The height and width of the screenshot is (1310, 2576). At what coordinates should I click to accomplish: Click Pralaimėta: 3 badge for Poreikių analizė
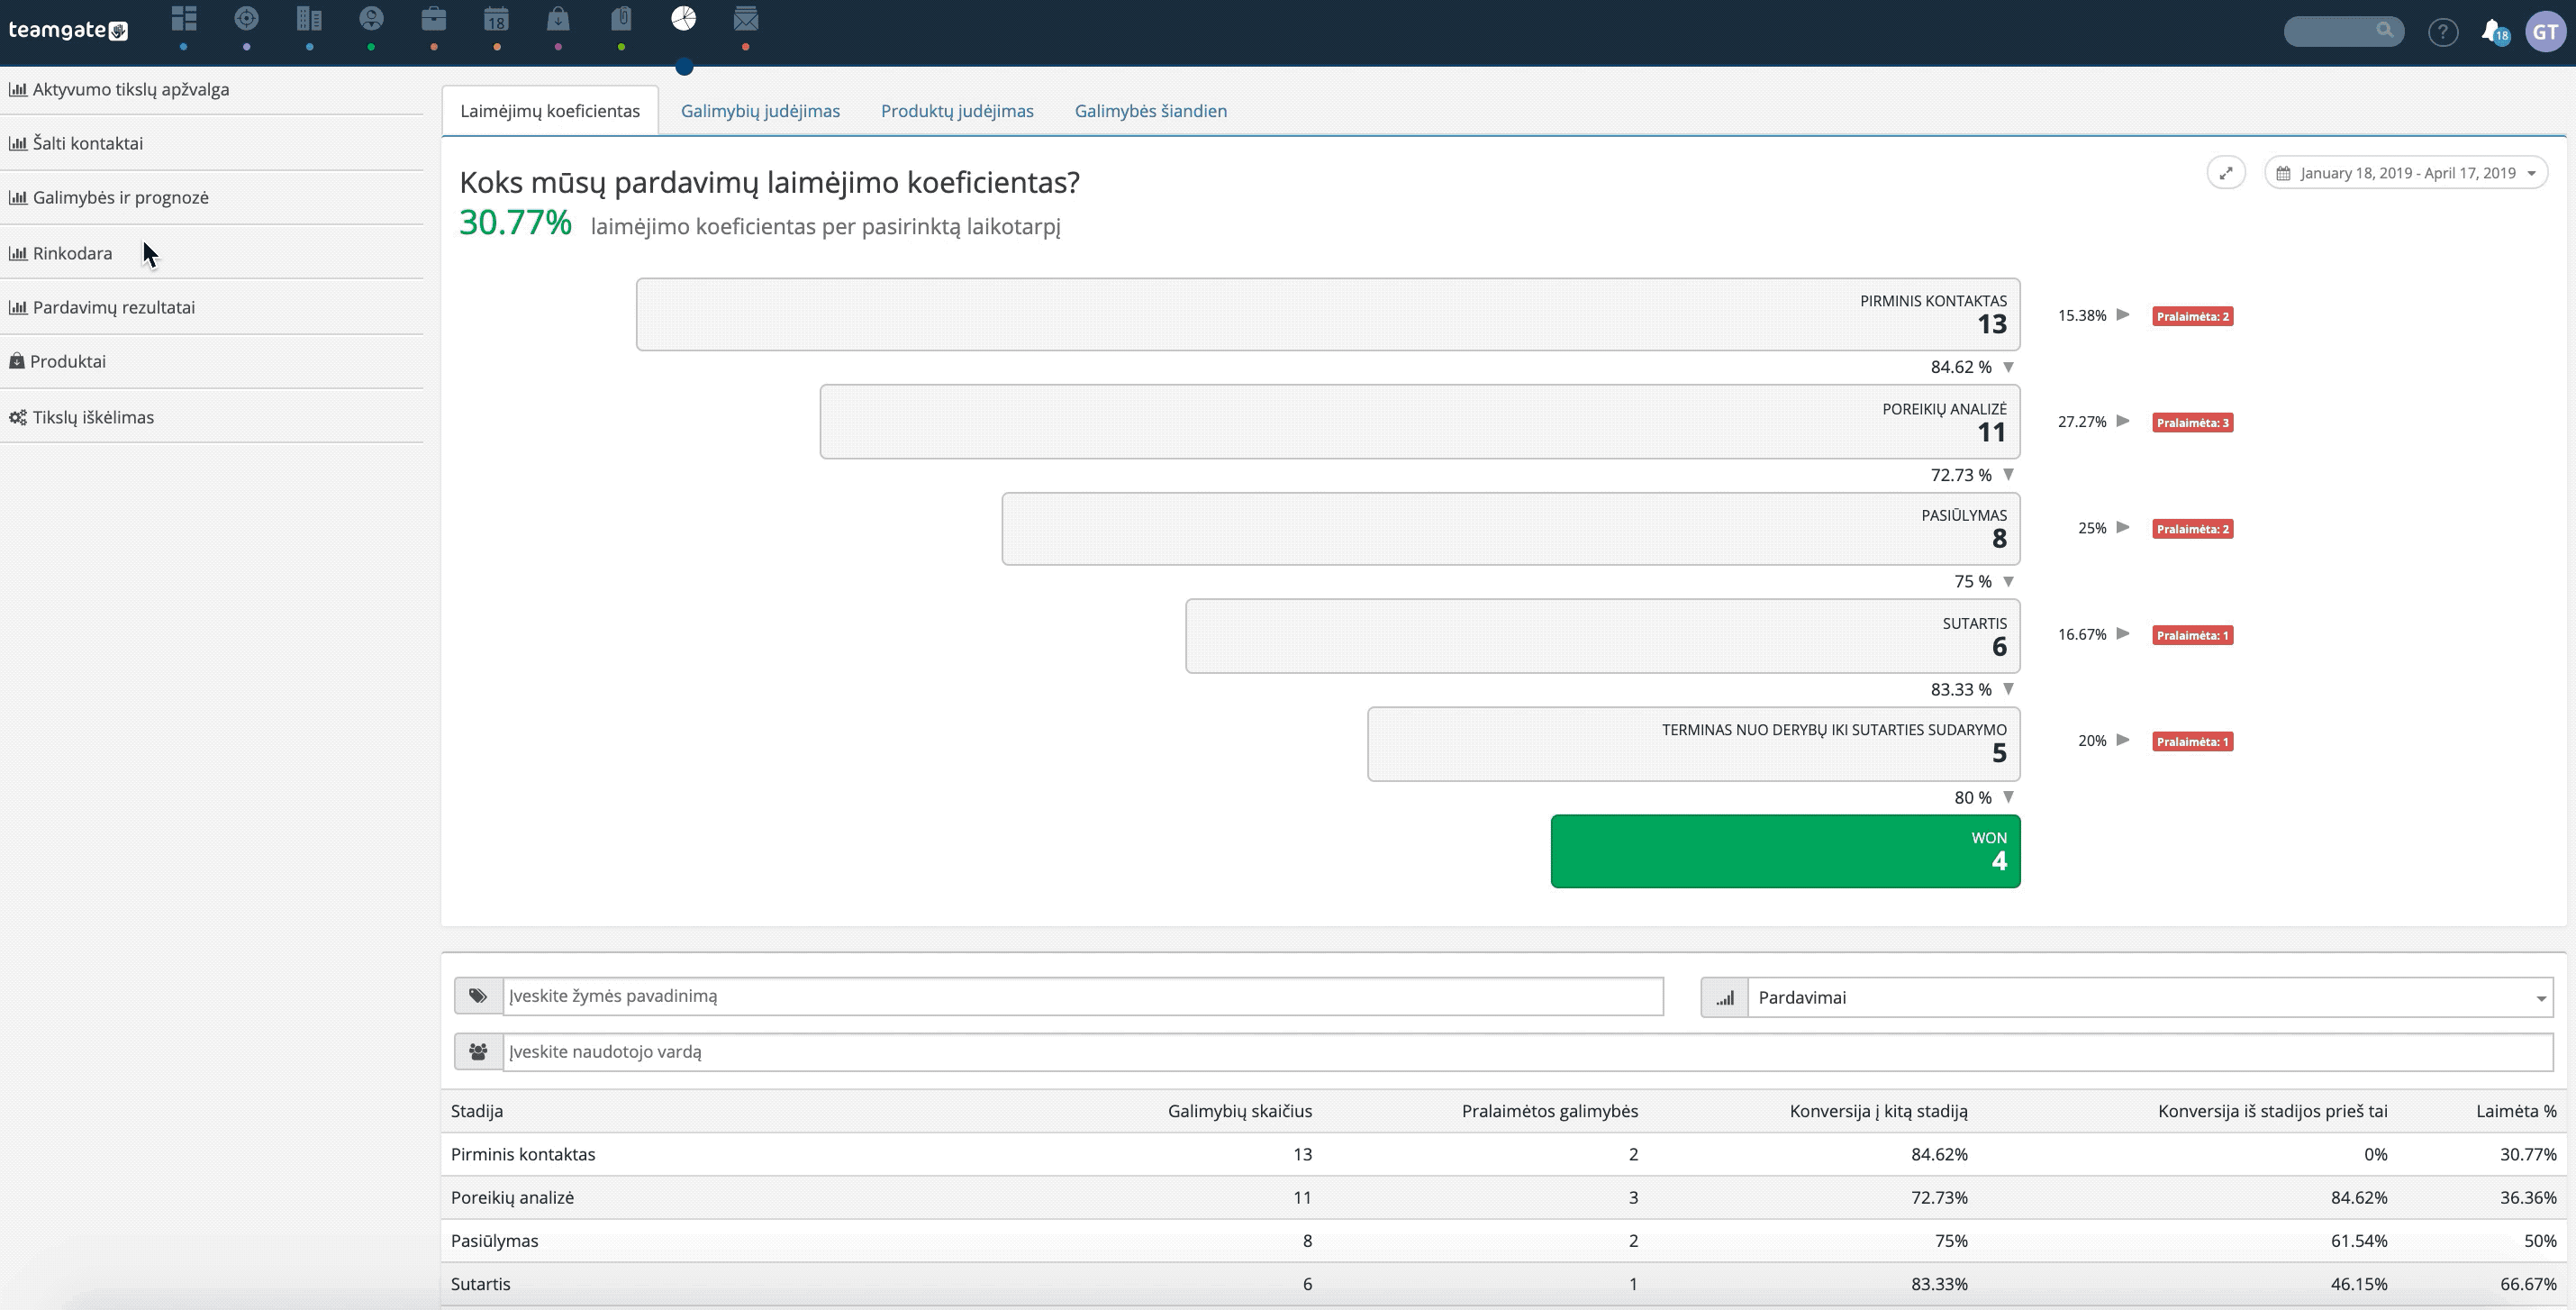tap(2193, 422)
